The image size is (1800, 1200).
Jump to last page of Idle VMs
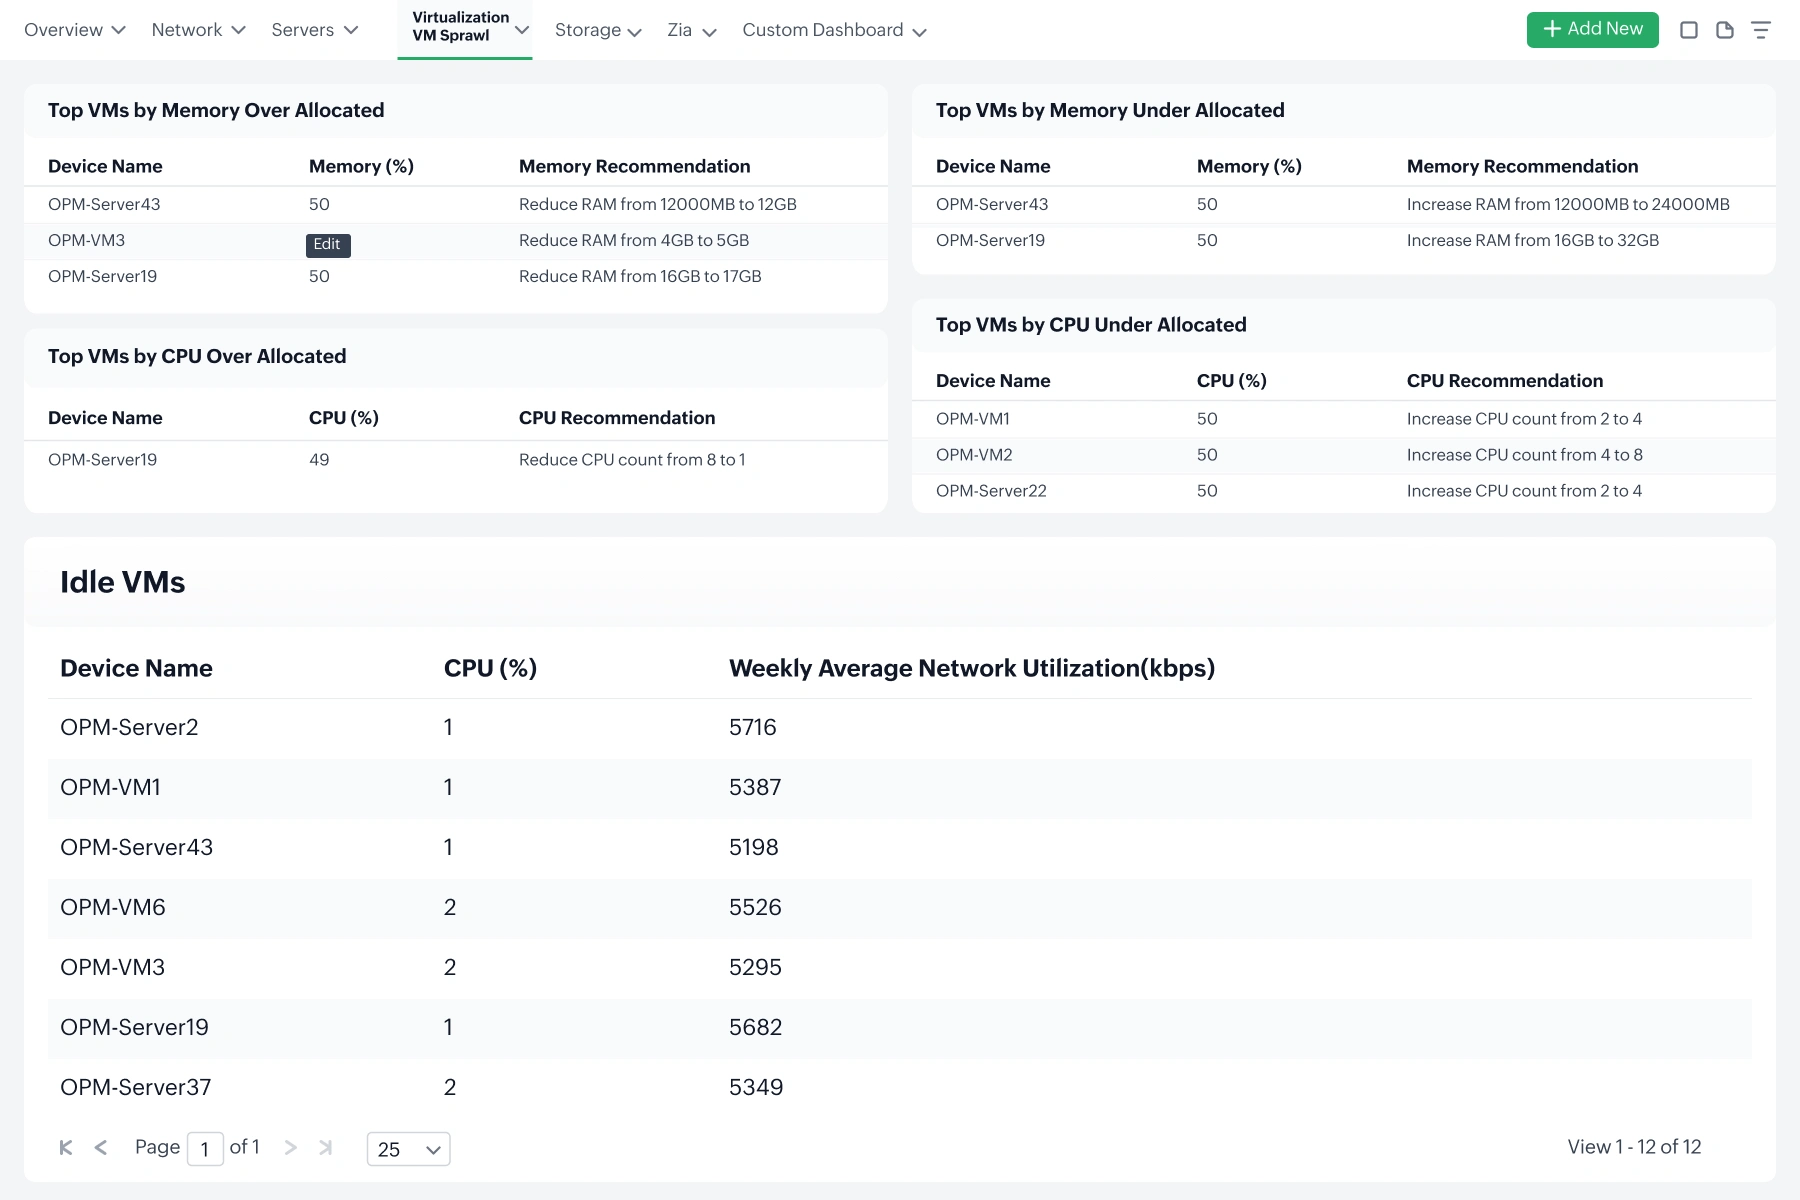[325, 1148]
